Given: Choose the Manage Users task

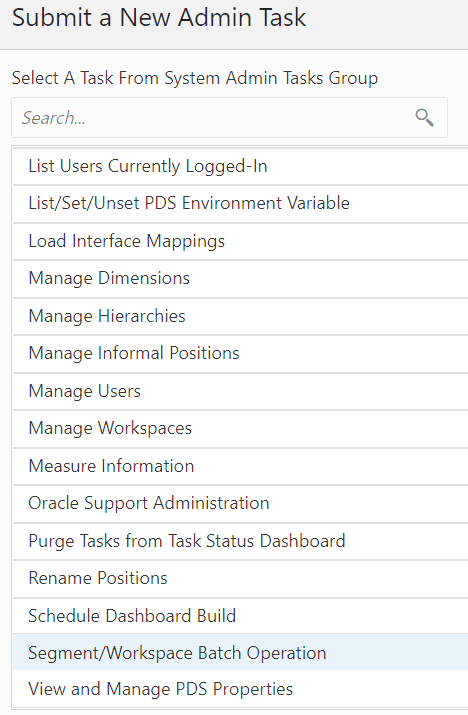Looking at the screenshot, I should [240, 391].
